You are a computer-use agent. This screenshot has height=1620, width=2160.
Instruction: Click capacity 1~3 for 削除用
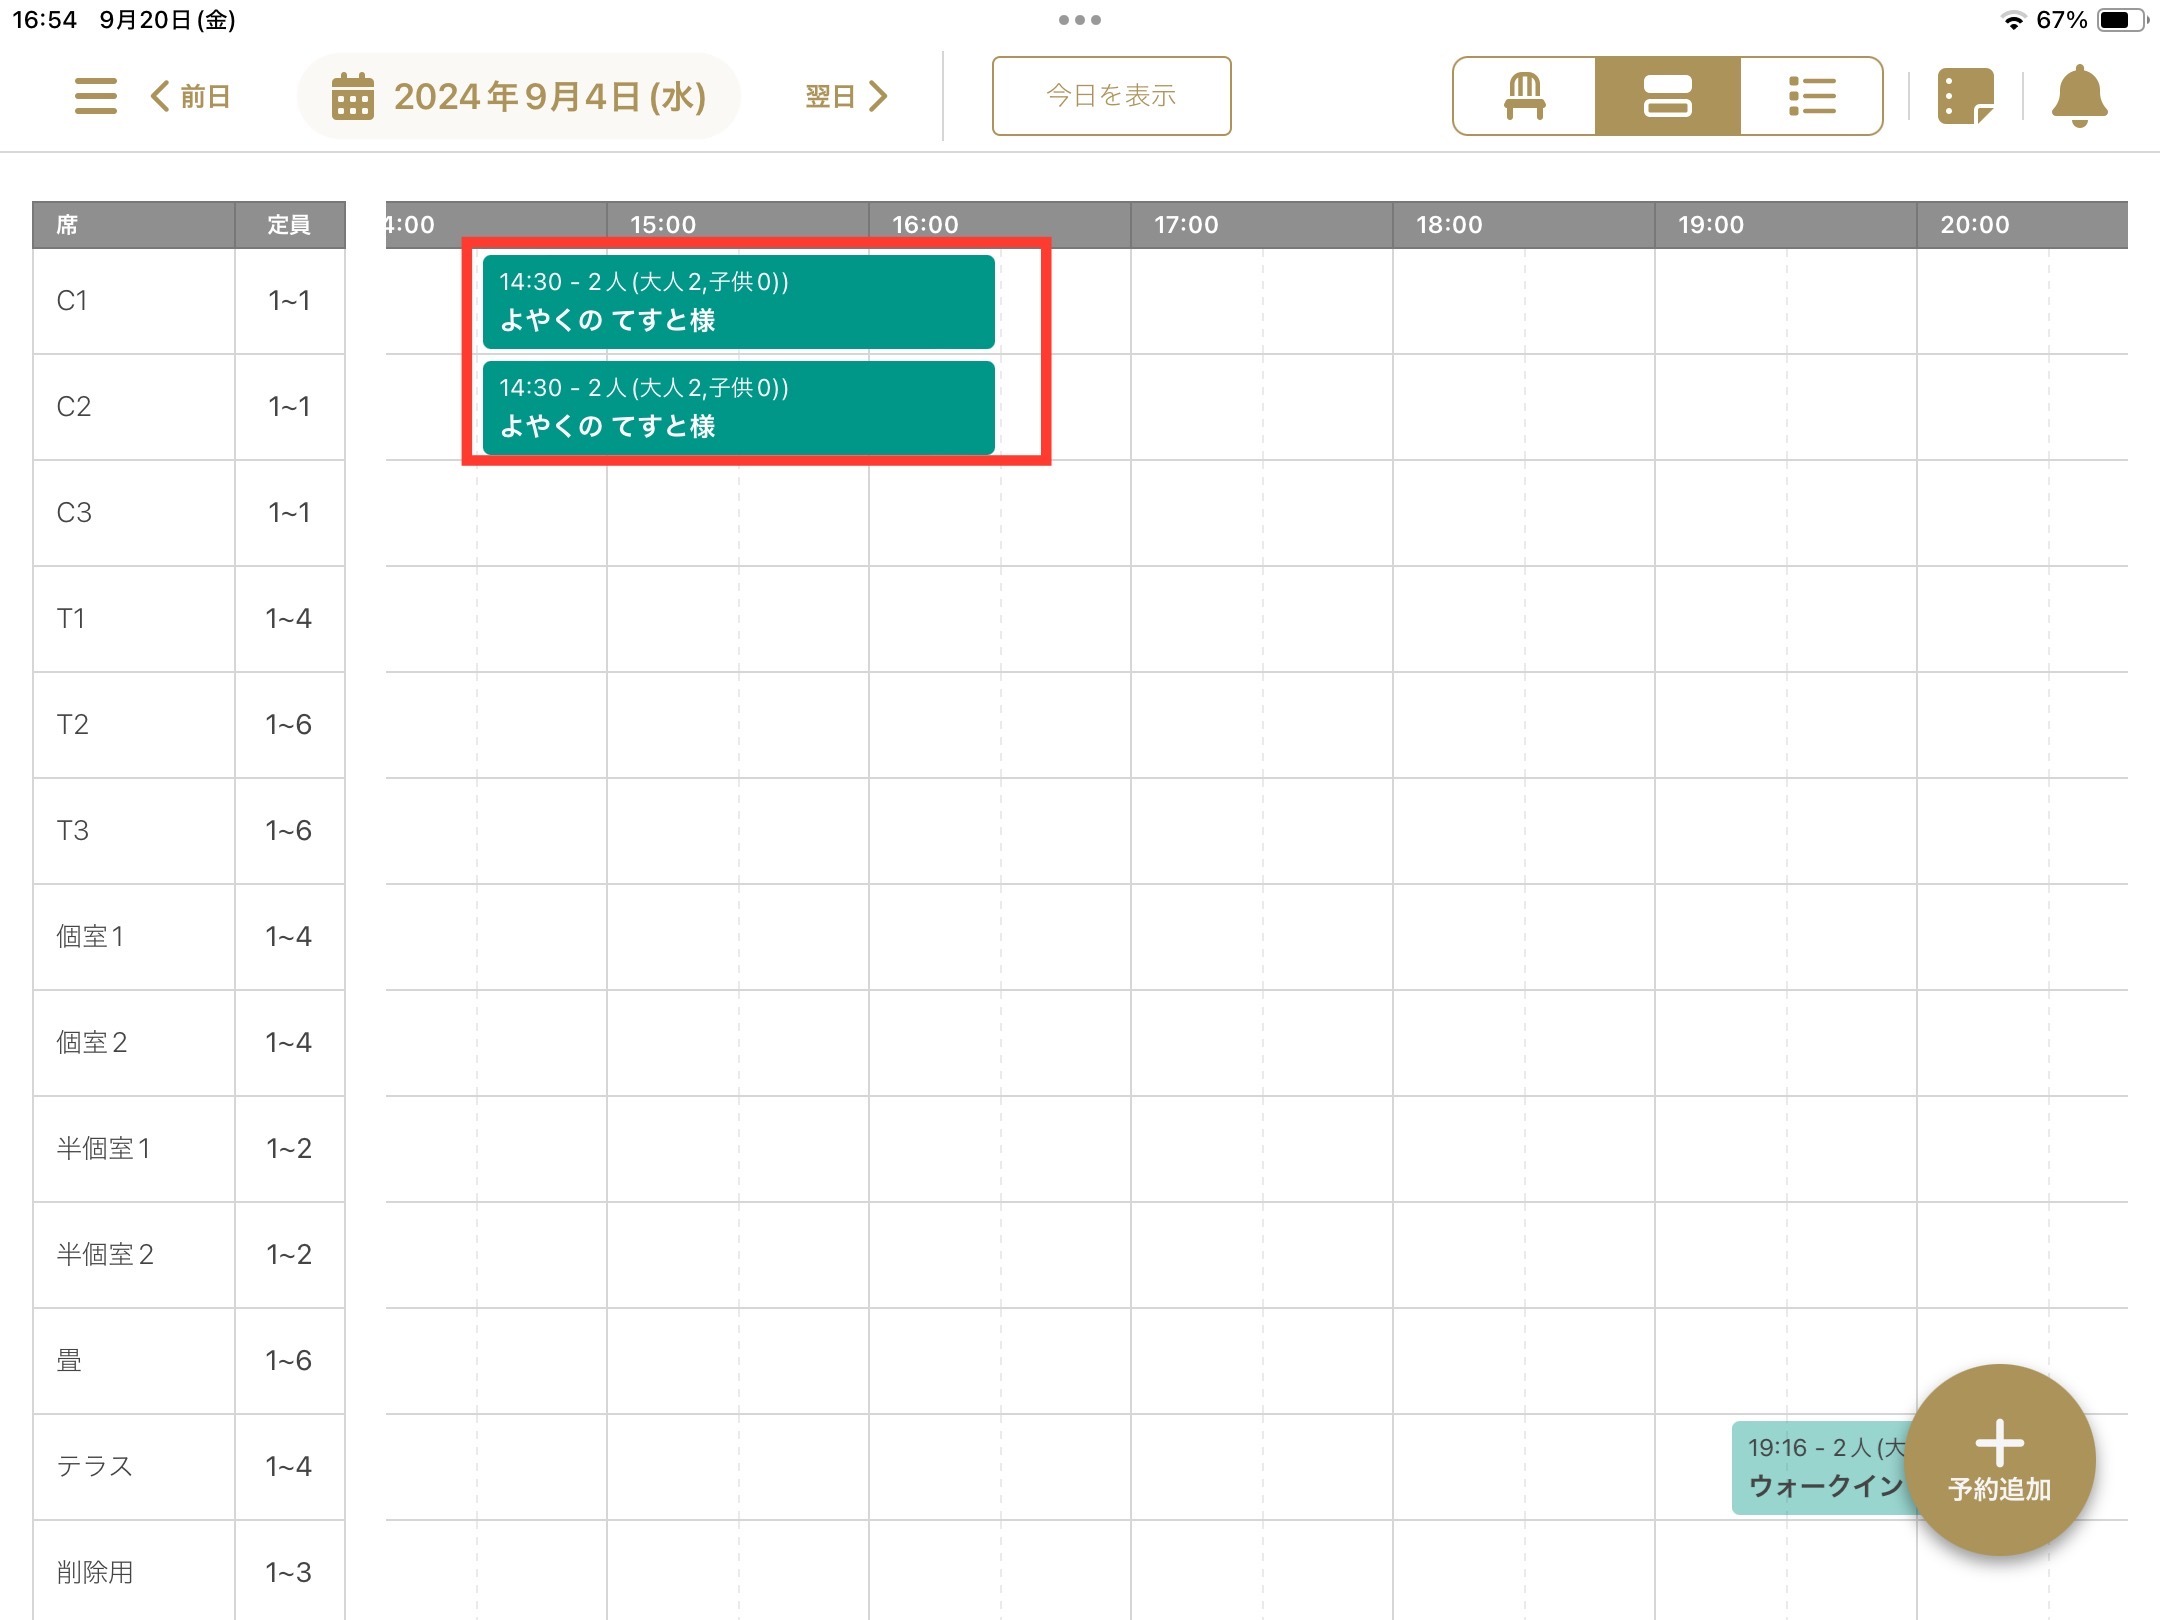click(290, 1570)
